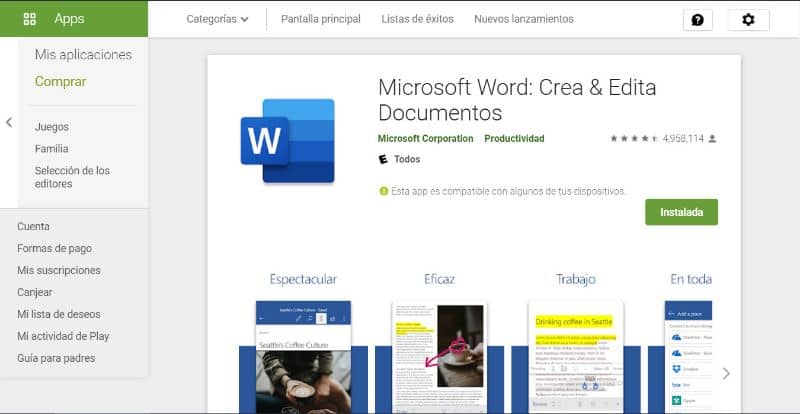Click the Todos rating text
The width and height of the screenshot is (800, 414).
(407, 159)
